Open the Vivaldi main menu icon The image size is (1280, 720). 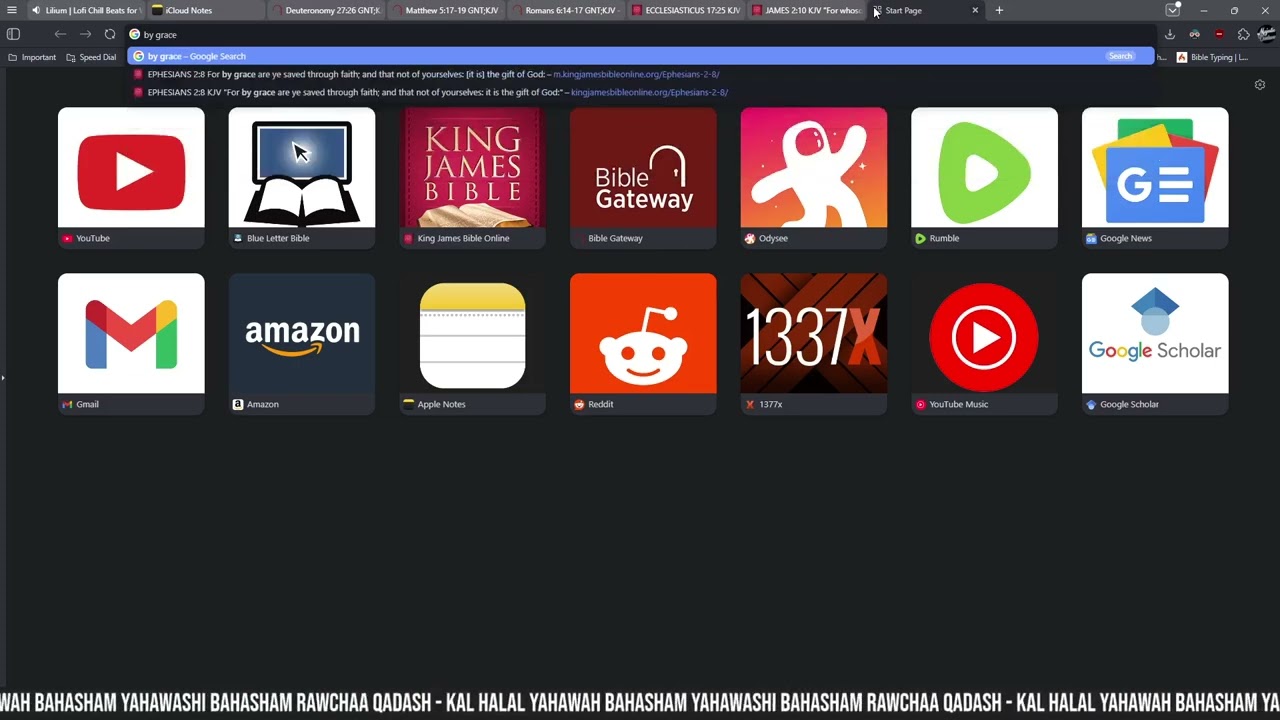(x=12, y=10)
